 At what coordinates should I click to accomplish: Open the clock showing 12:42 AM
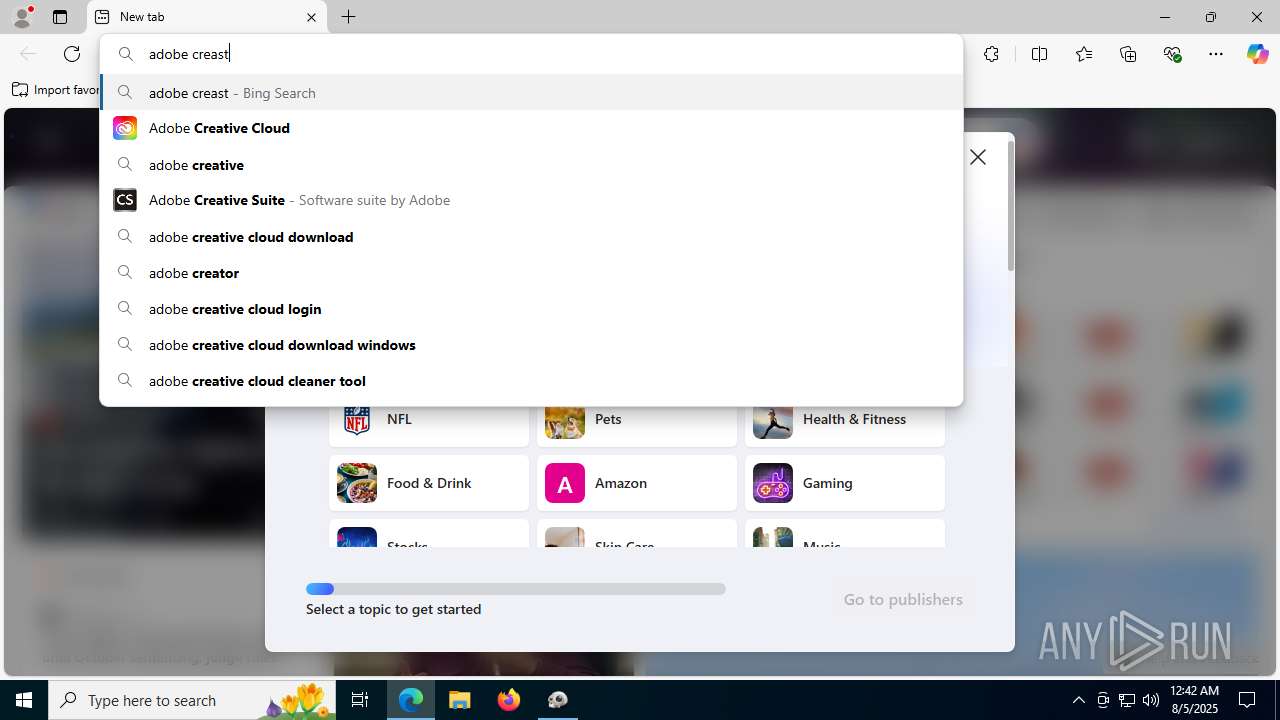pyautogui.click(x=1194, y=700)
